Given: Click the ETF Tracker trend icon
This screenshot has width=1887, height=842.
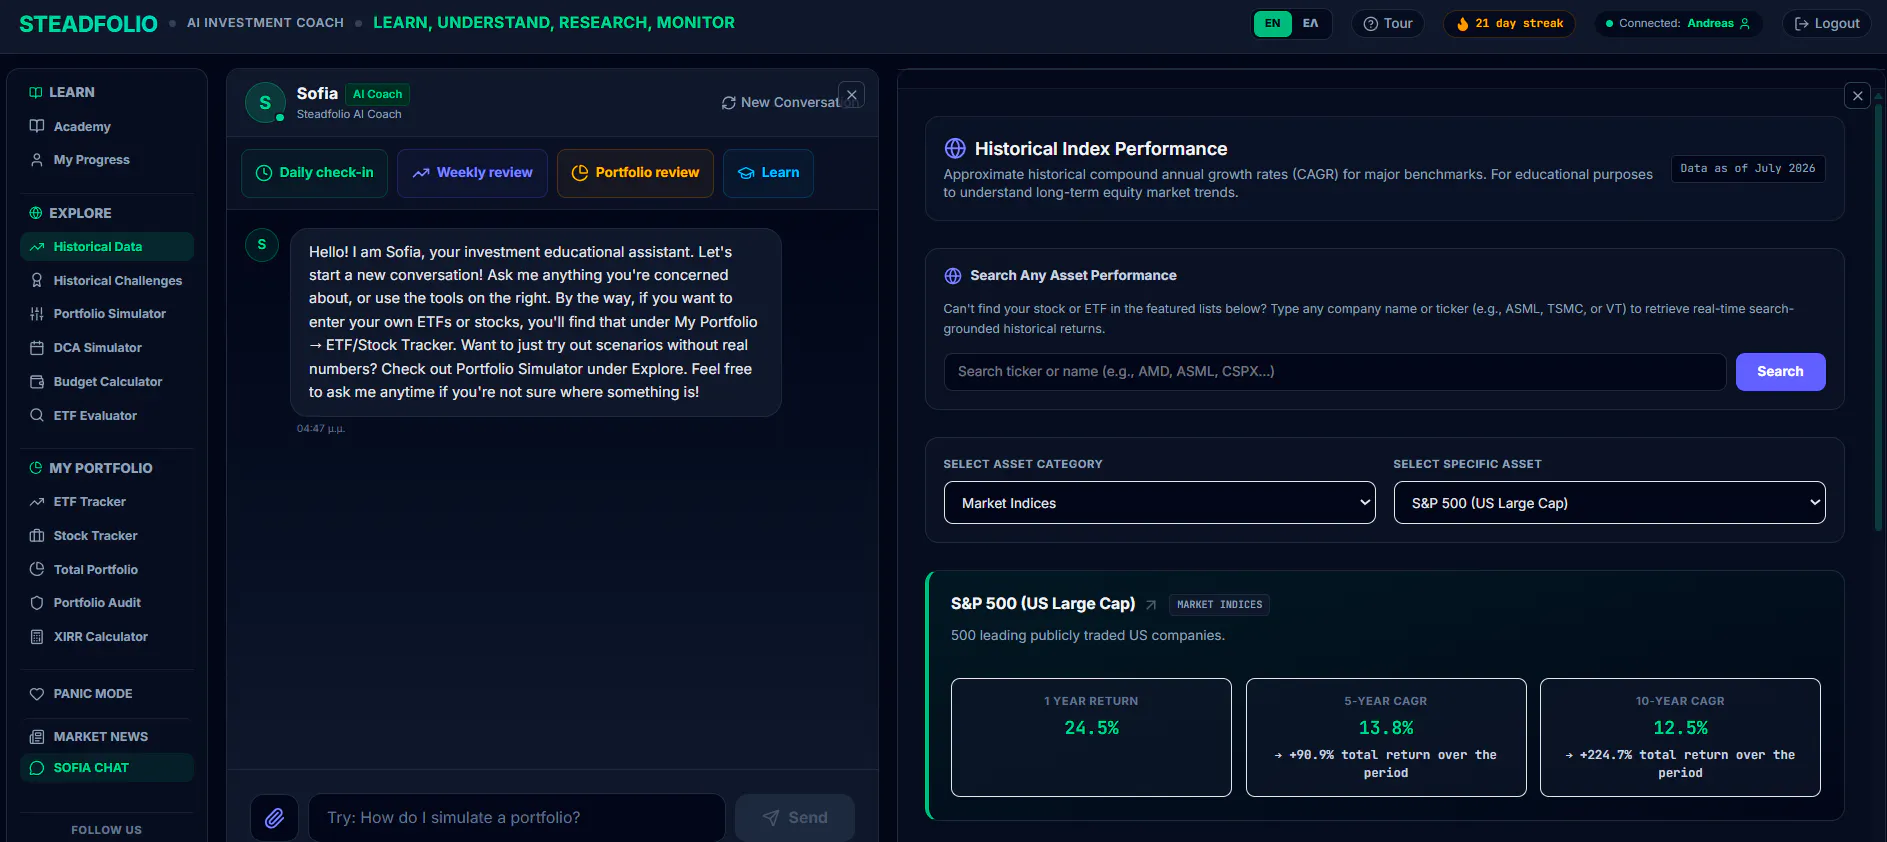Looking at the screenshot, I should 37,502.
